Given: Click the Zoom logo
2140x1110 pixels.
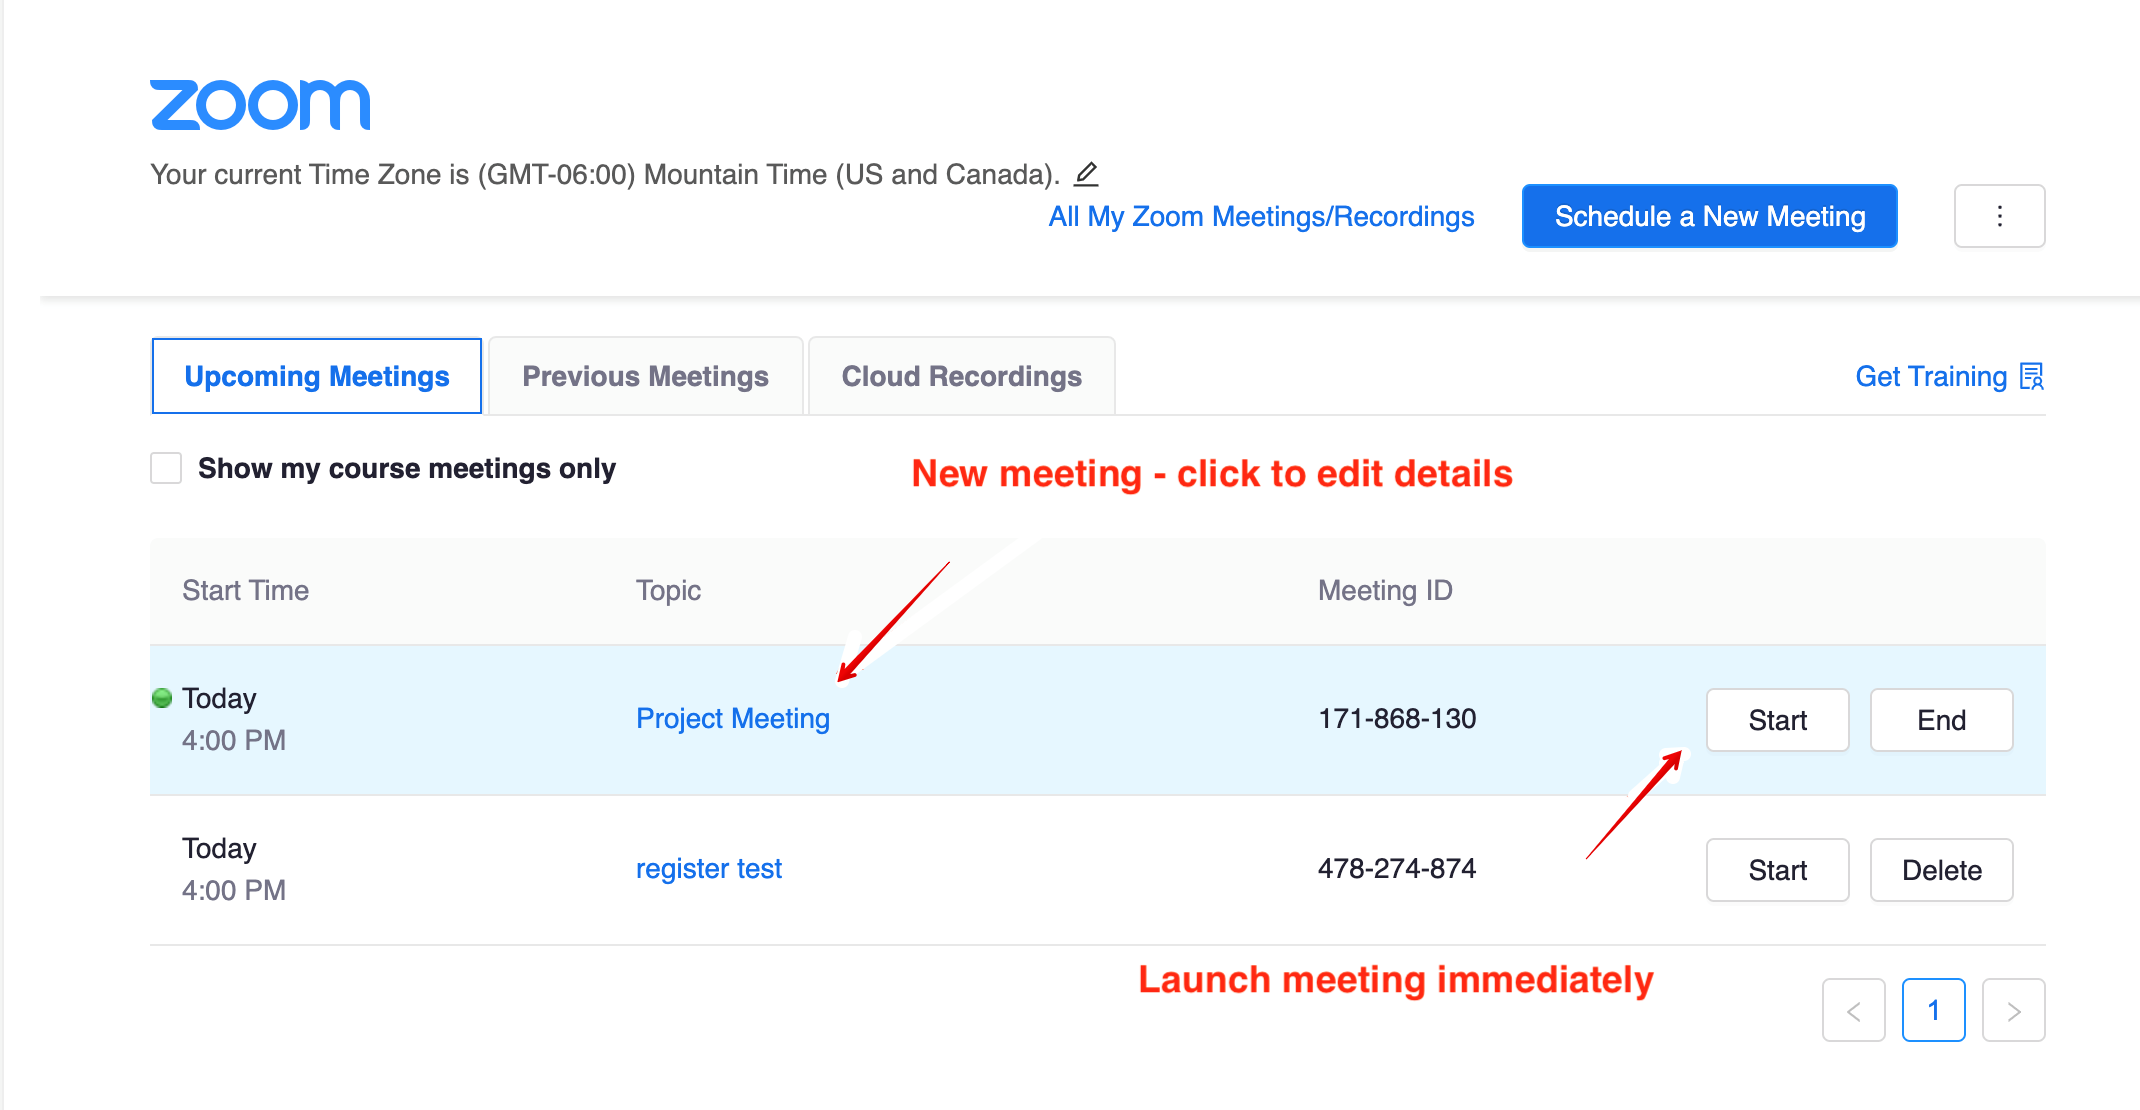Looking at the screenshot, I should (x=260, y=105).
